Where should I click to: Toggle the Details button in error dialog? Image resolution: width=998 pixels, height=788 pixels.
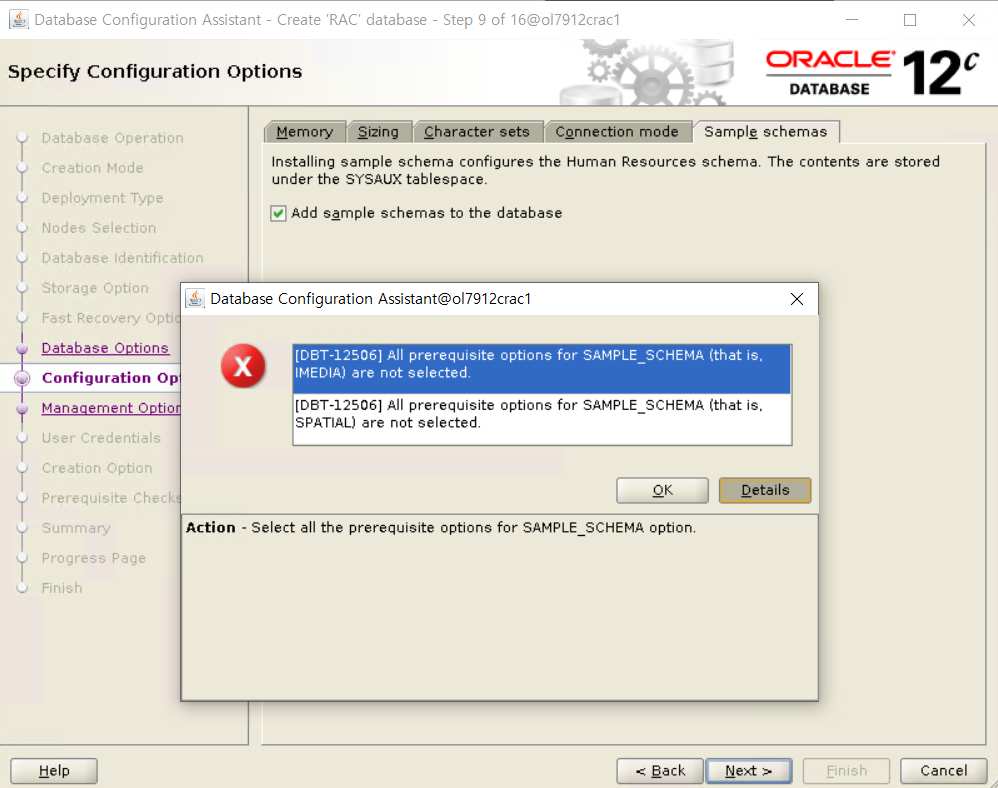765,490
